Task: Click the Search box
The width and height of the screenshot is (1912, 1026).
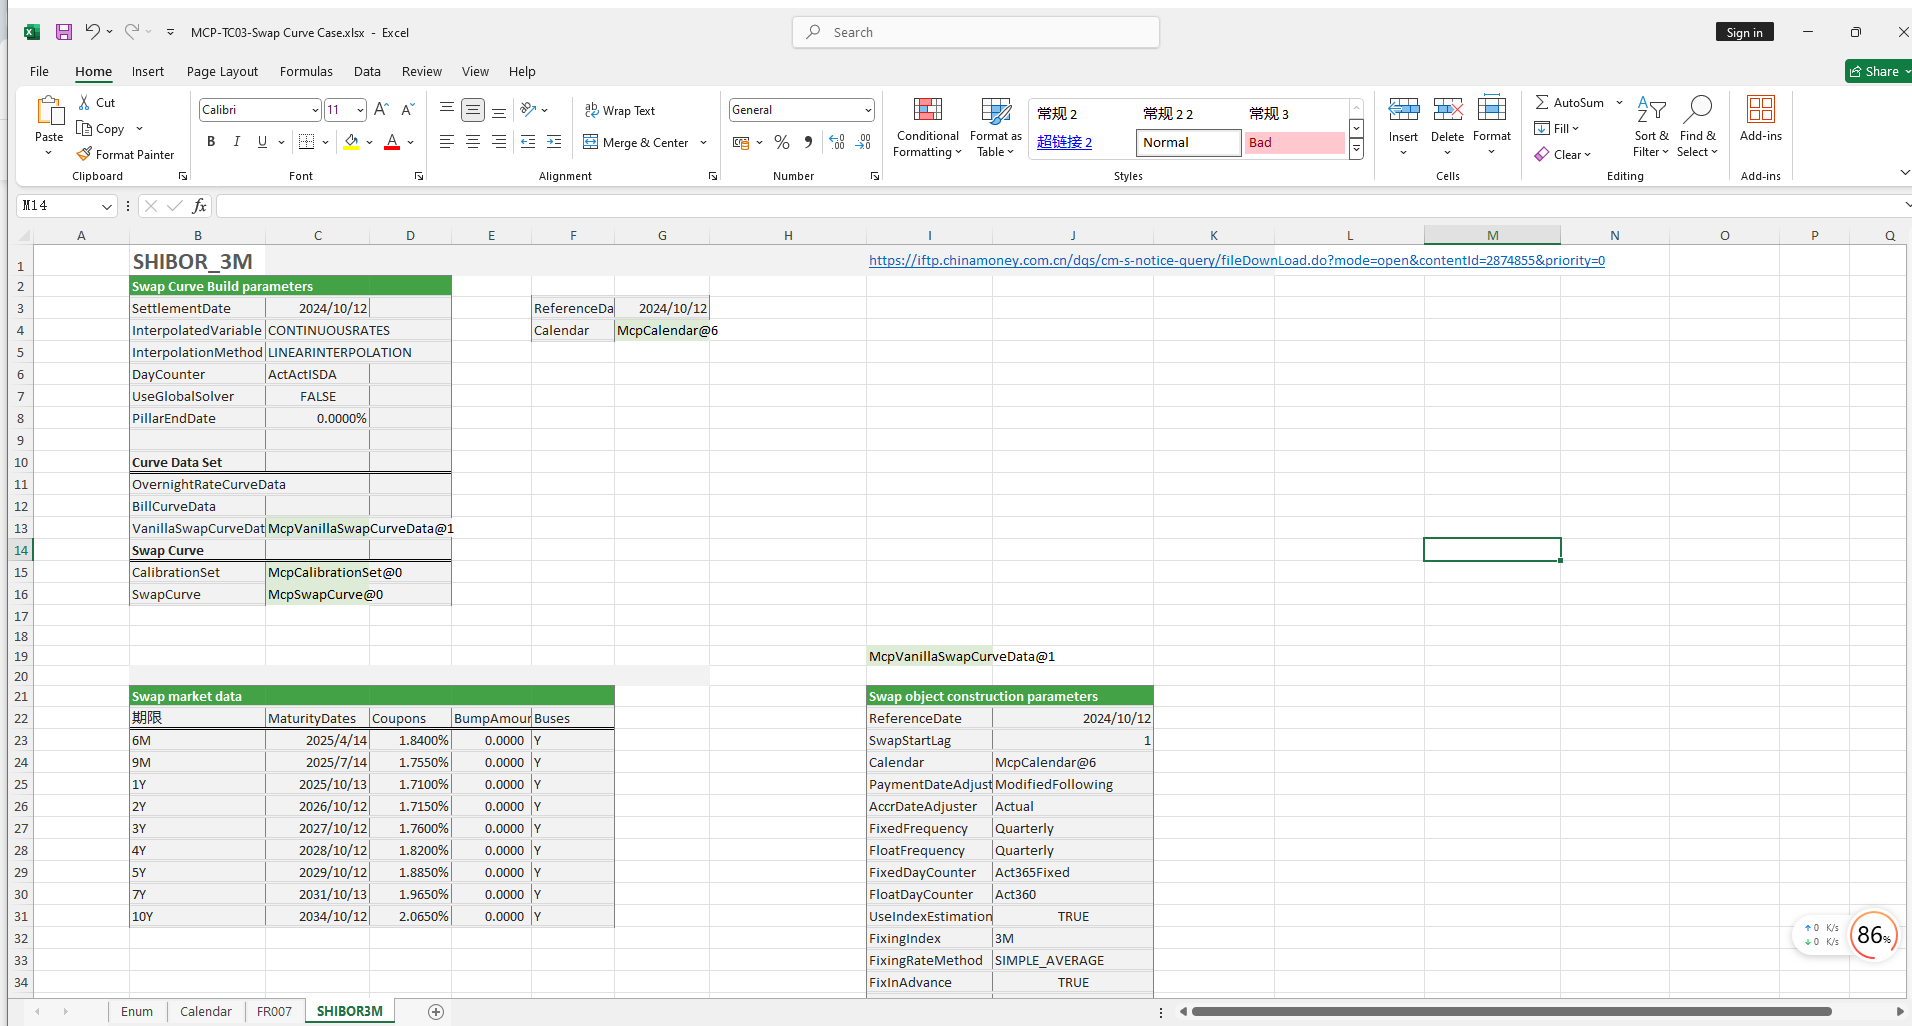Action: tap(976, 32)
